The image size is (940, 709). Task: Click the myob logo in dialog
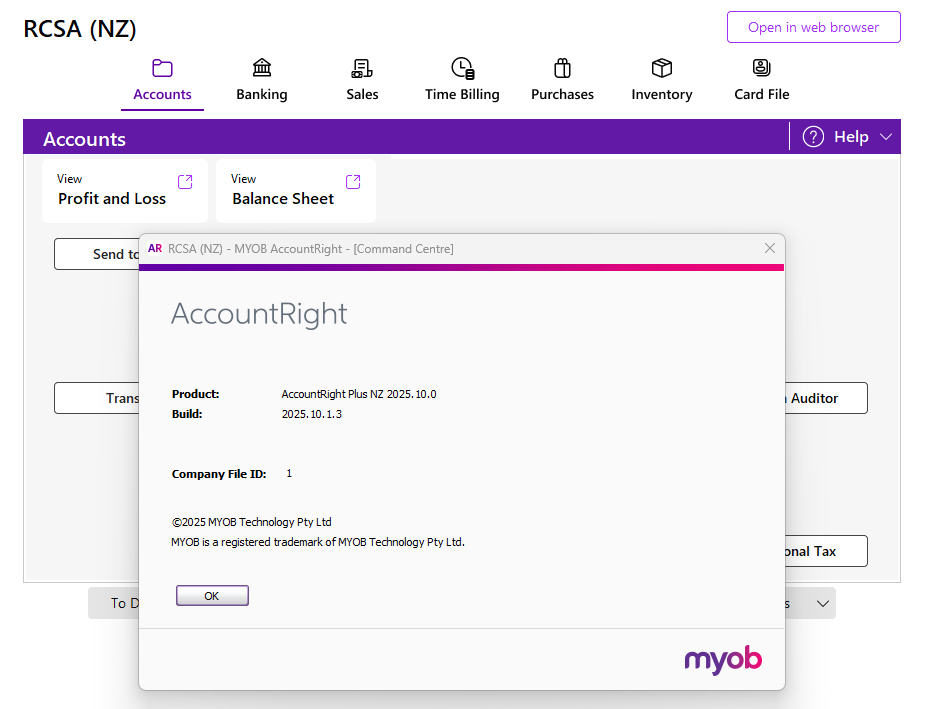pyautogui.click(x=723, y=660)
